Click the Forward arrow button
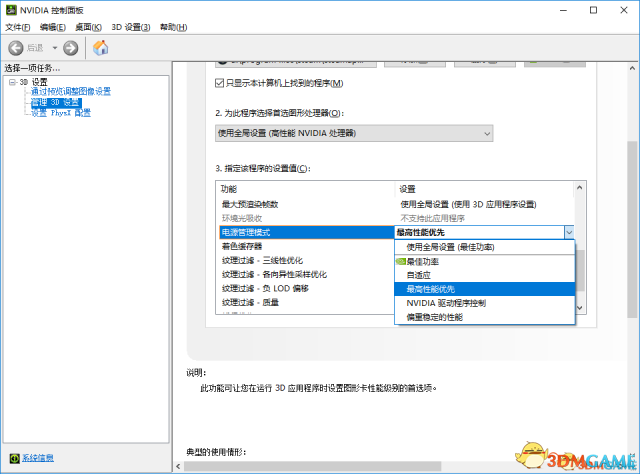 pos(70,47)
